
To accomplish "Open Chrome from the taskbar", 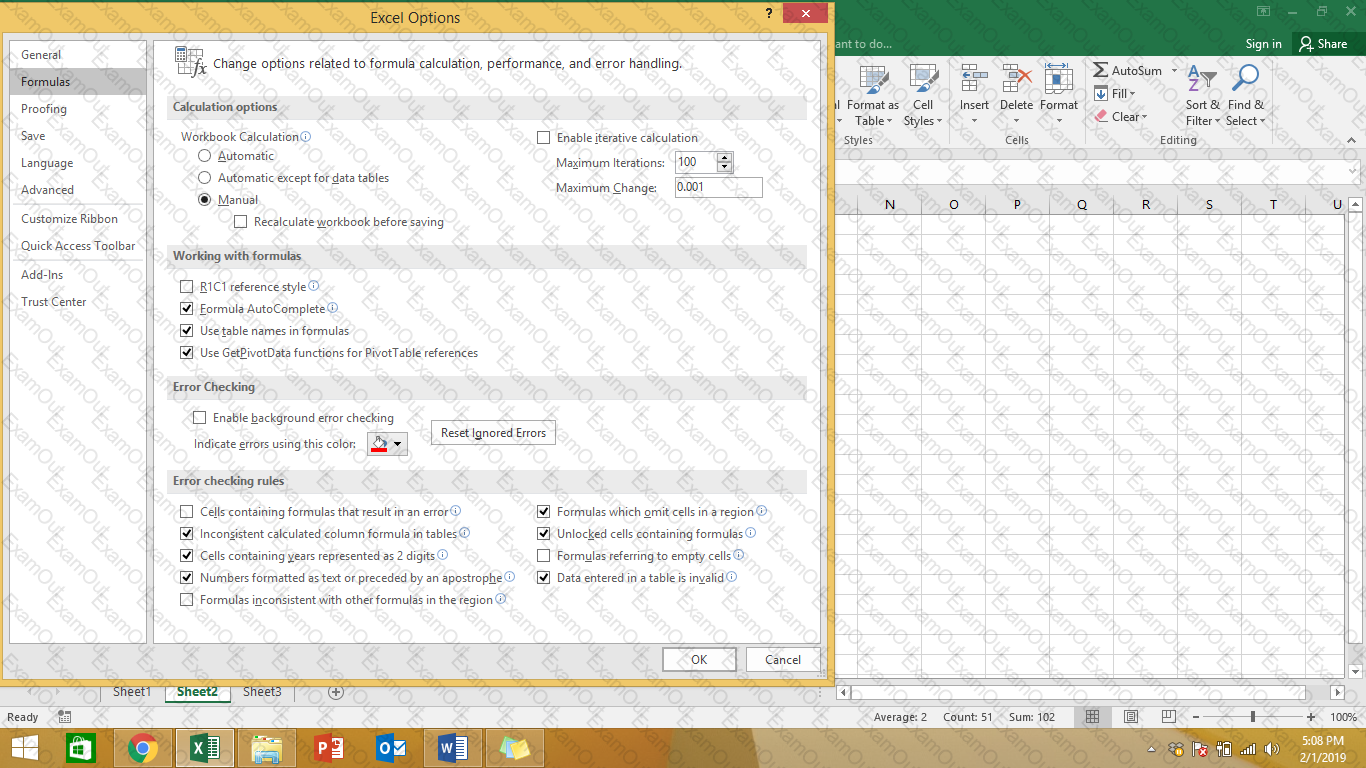I will pyautogui.click(x=143, y=748).
